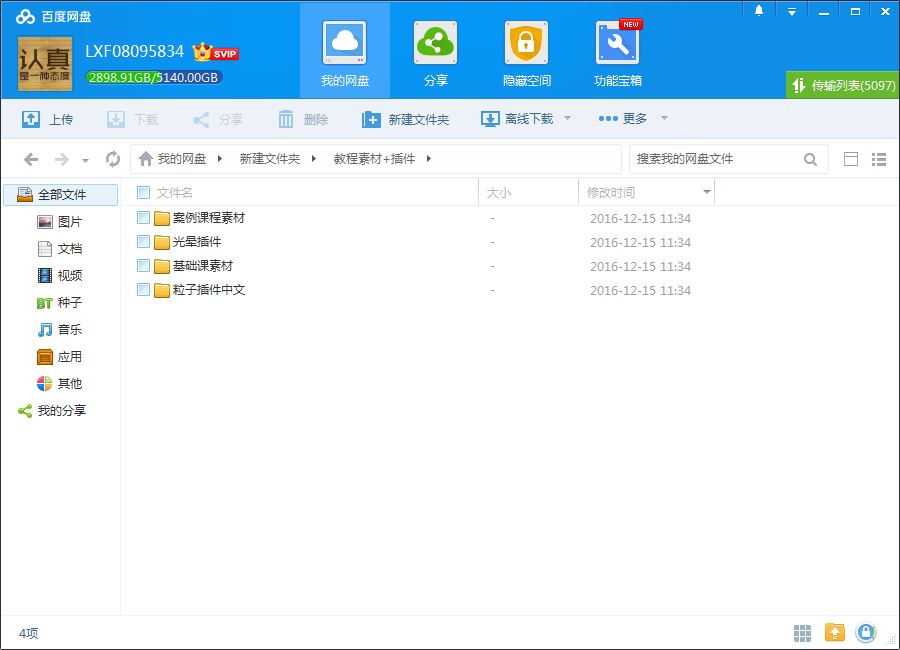This screenshot has width=900, height=650.
Task: Check the box for 光晕插件
Action: [143, 242]
